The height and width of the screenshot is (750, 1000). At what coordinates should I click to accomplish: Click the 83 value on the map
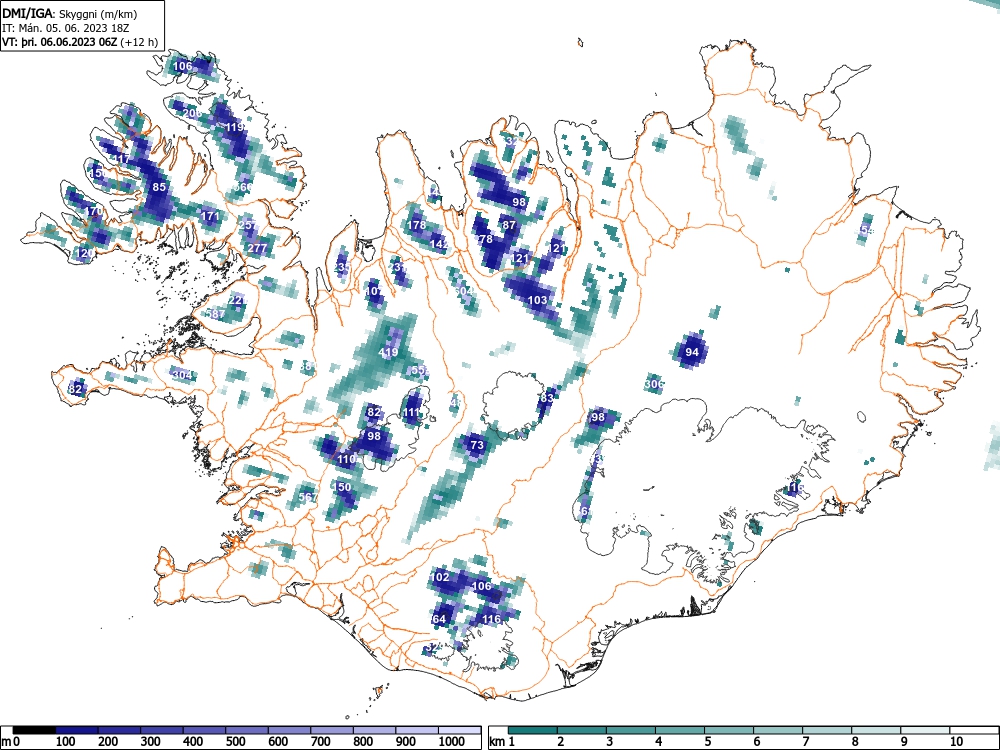pos(547,398)
